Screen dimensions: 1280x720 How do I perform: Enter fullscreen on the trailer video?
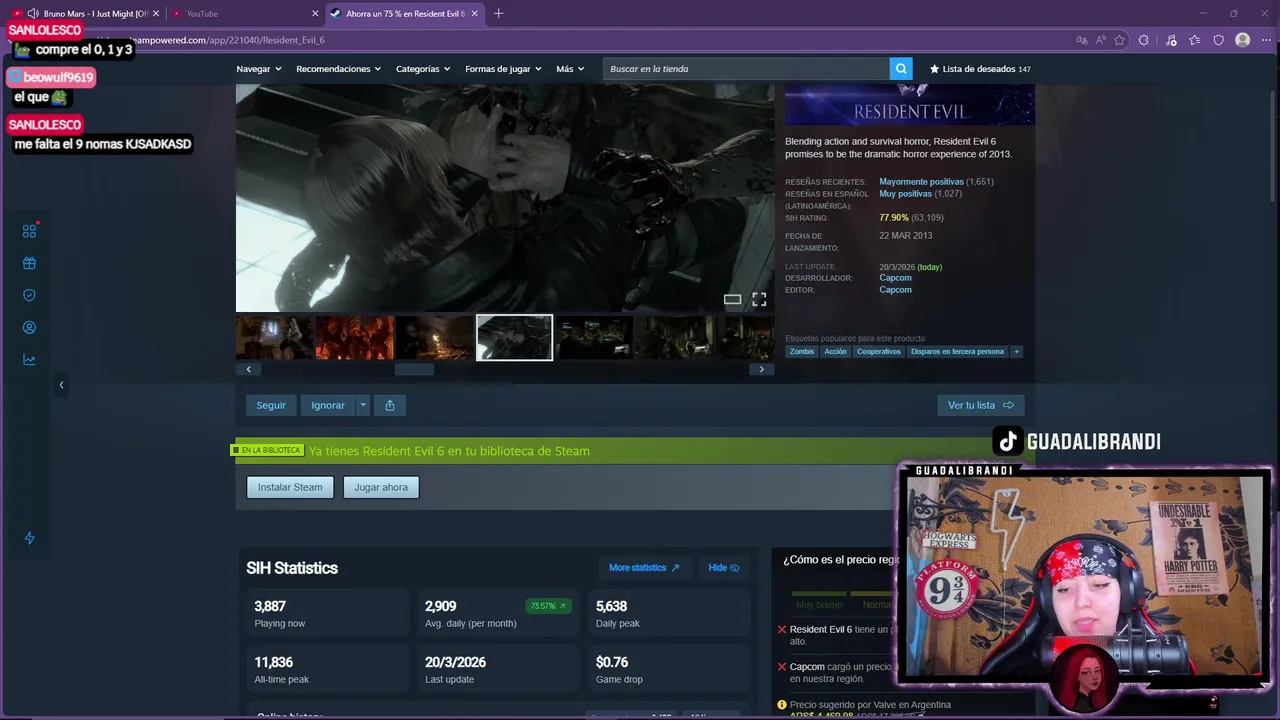click(x=759, y=299)
